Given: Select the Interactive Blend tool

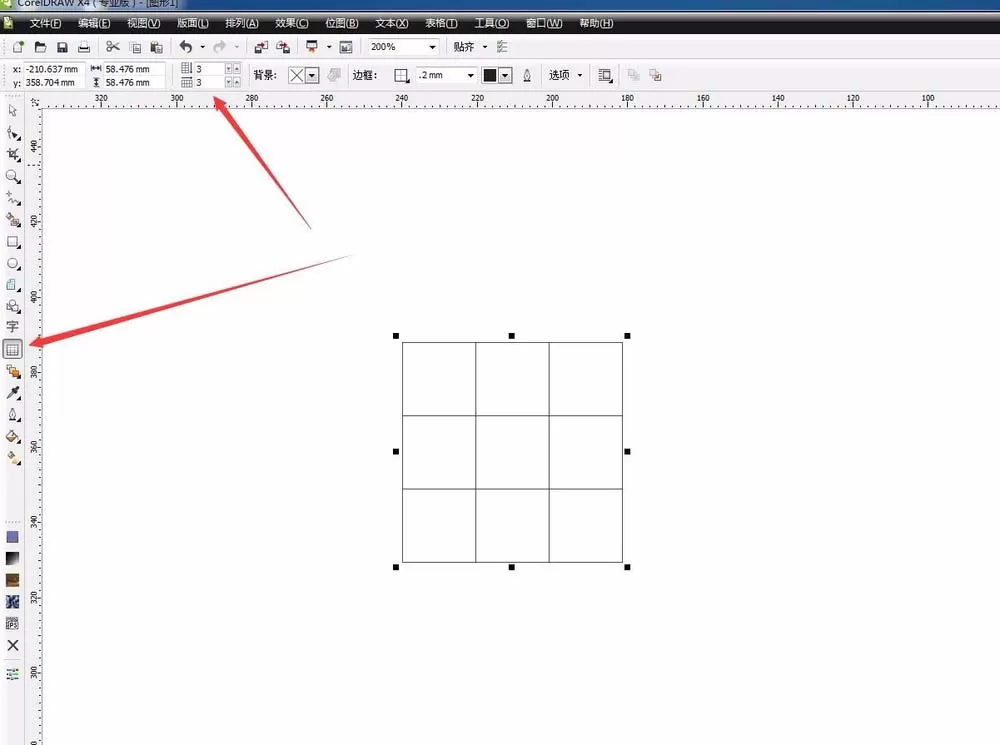Looking at the screenshot, I should point(13,371).
